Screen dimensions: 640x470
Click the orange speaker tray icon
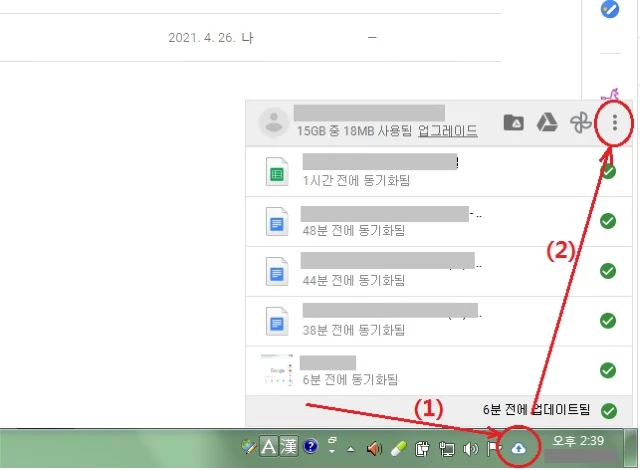tap(373, 449)
